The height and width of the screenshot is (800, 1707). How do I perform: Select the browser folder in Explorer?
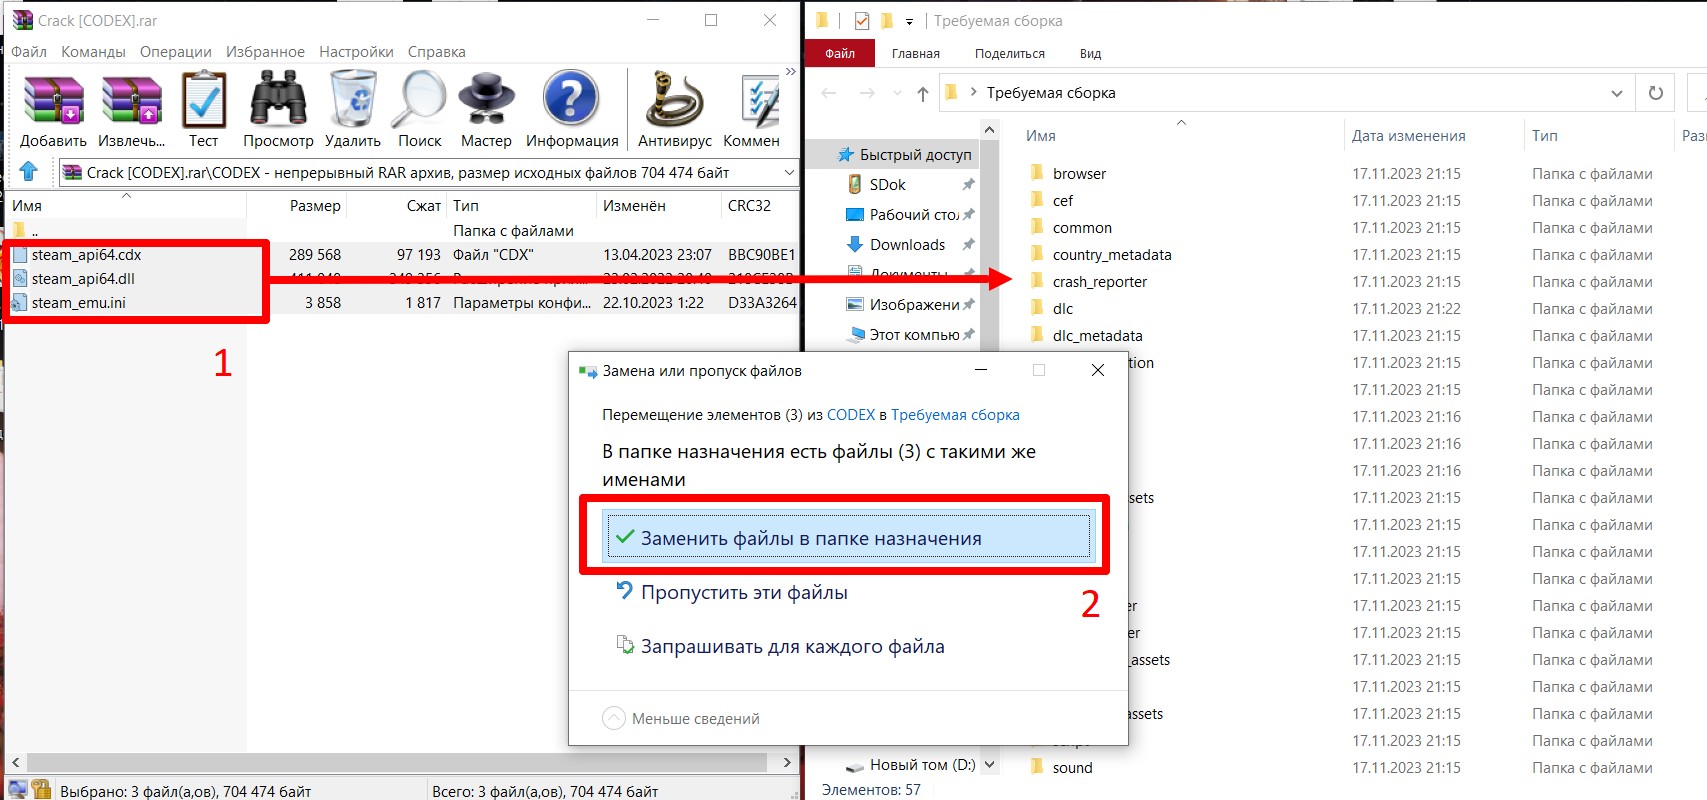[x=1069, y=174]
